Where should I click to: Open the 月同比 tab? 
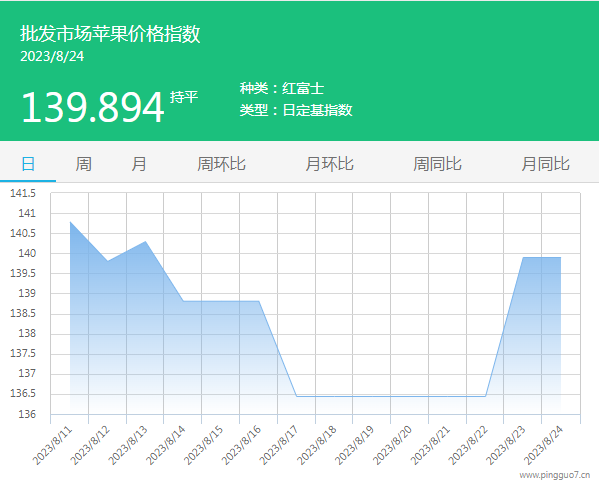[x=546, y=164]
